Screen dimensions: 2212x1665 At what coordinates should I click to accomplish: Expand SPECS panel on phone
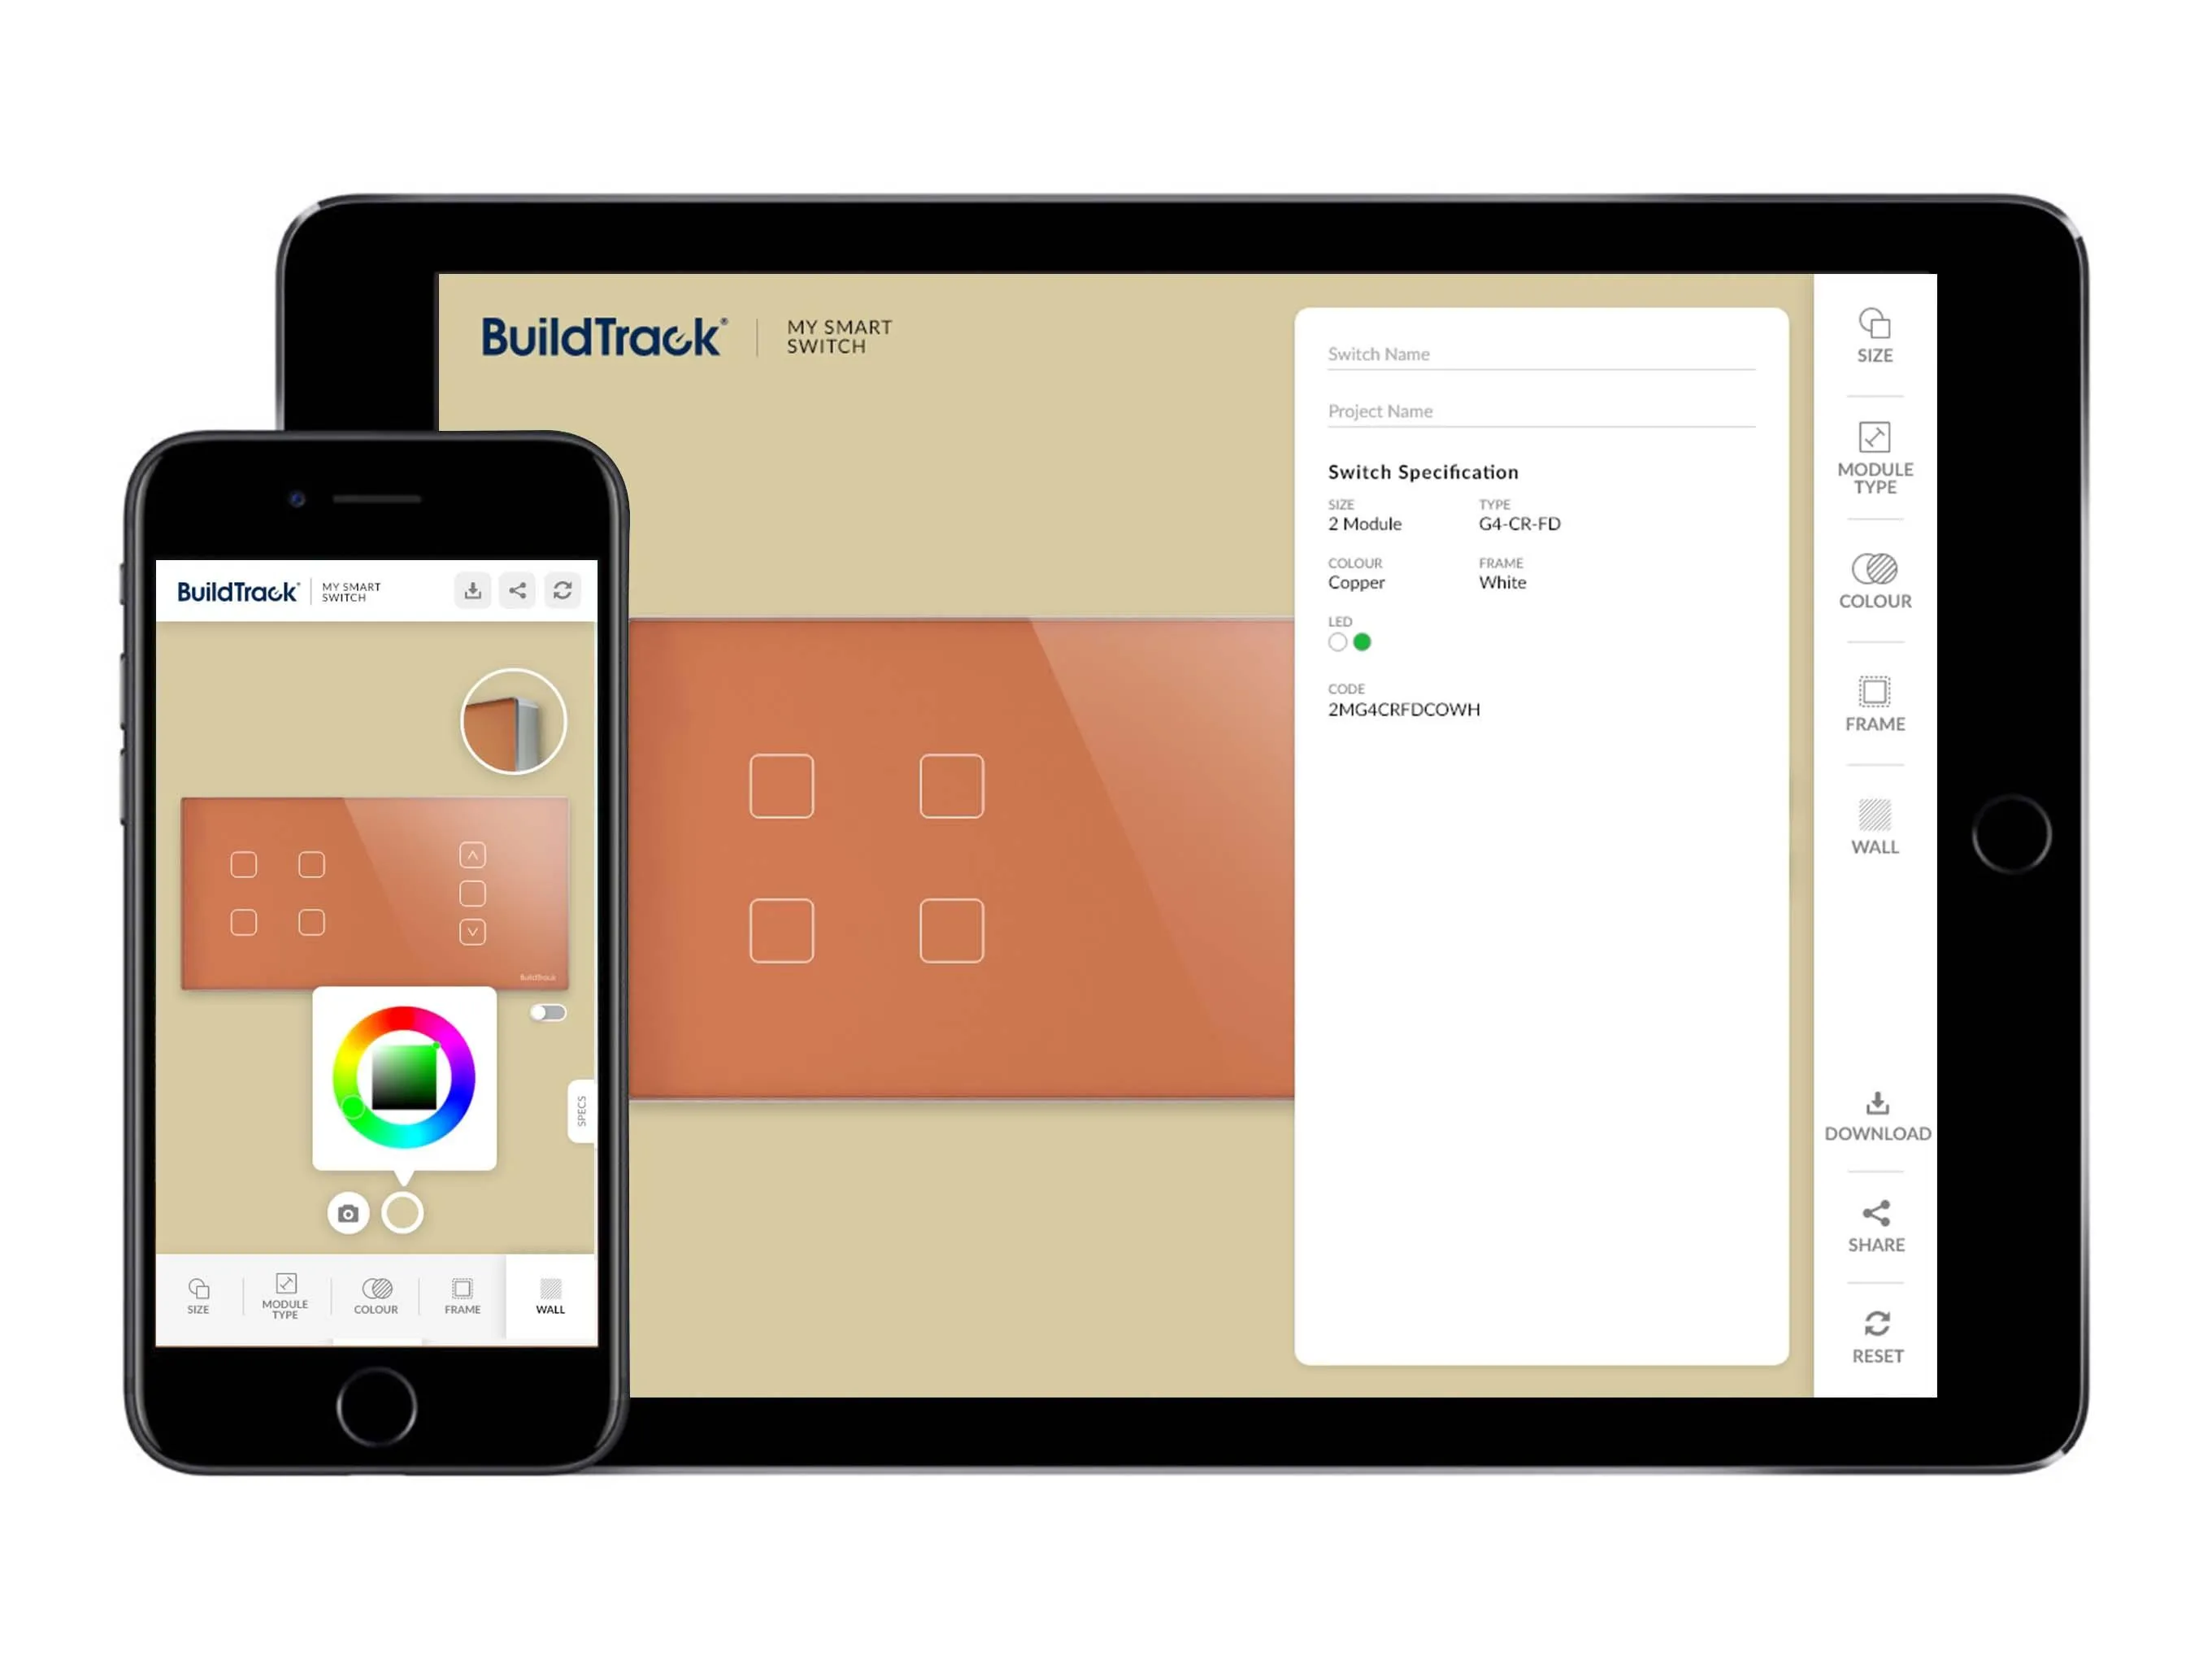click(571, 1109)
